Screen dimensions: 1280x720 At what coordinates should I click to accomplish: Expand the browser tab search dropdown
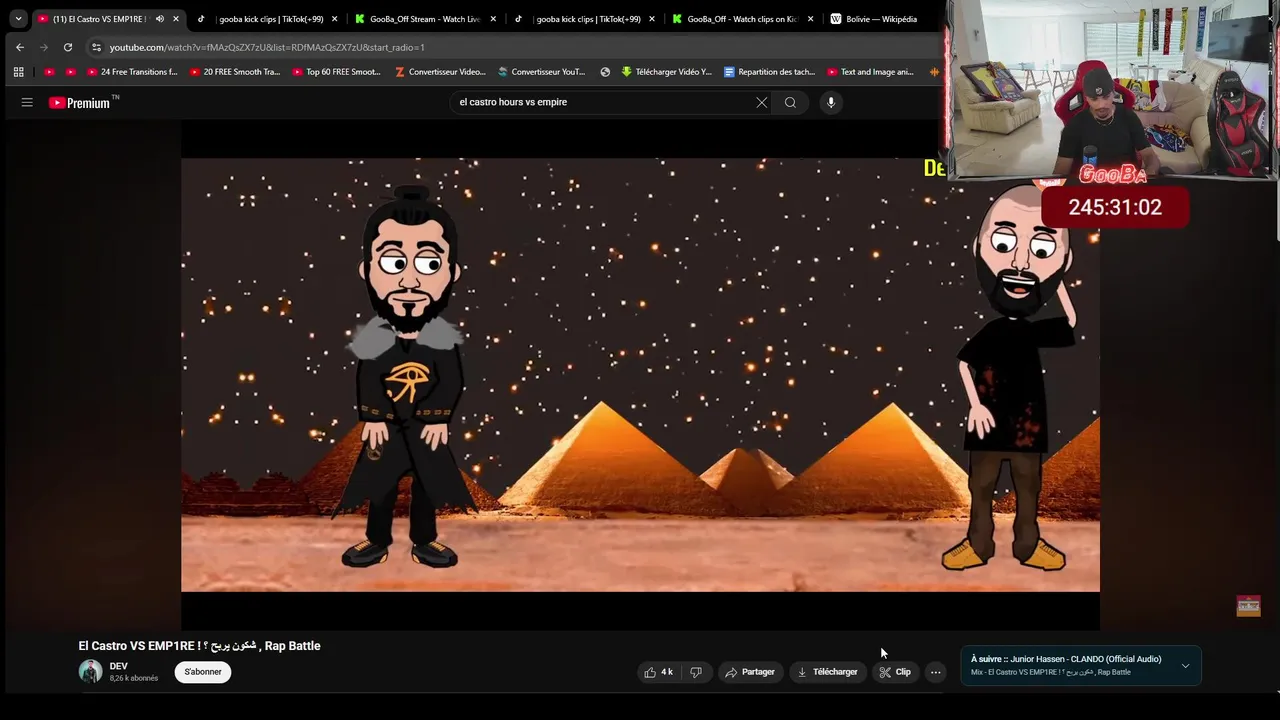click(x=18, y=19)
